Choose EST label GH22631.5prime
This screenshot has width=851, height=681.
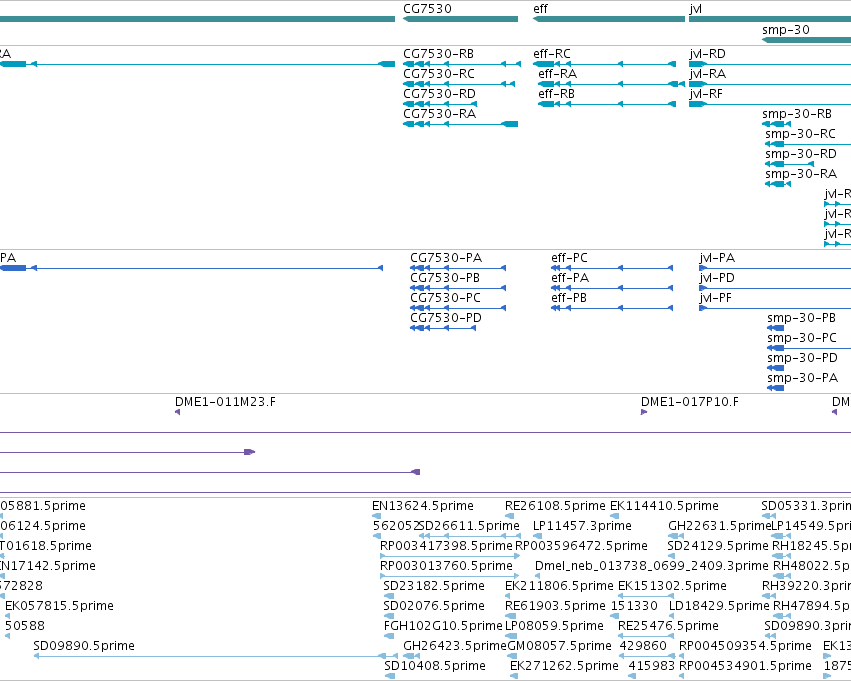pyautogui.click(x=720, y=526)
